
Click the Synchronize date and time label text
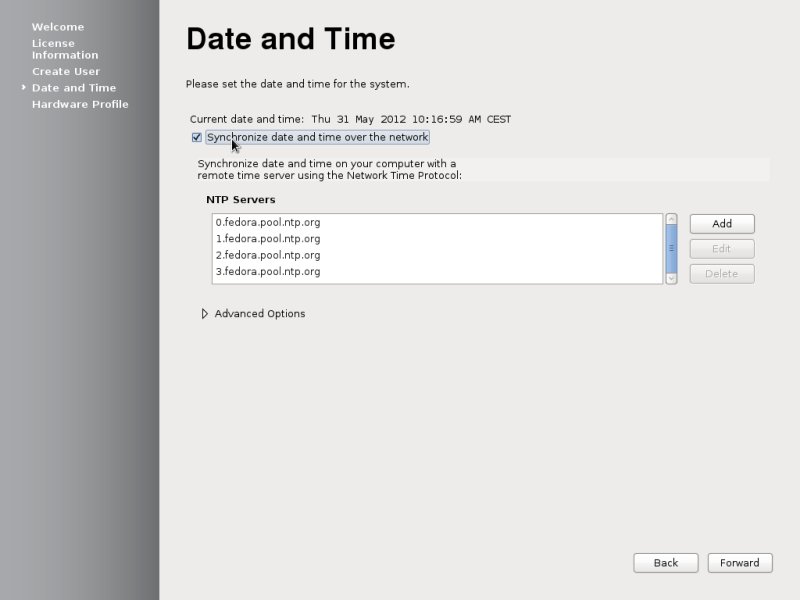[x=317, y=137]
